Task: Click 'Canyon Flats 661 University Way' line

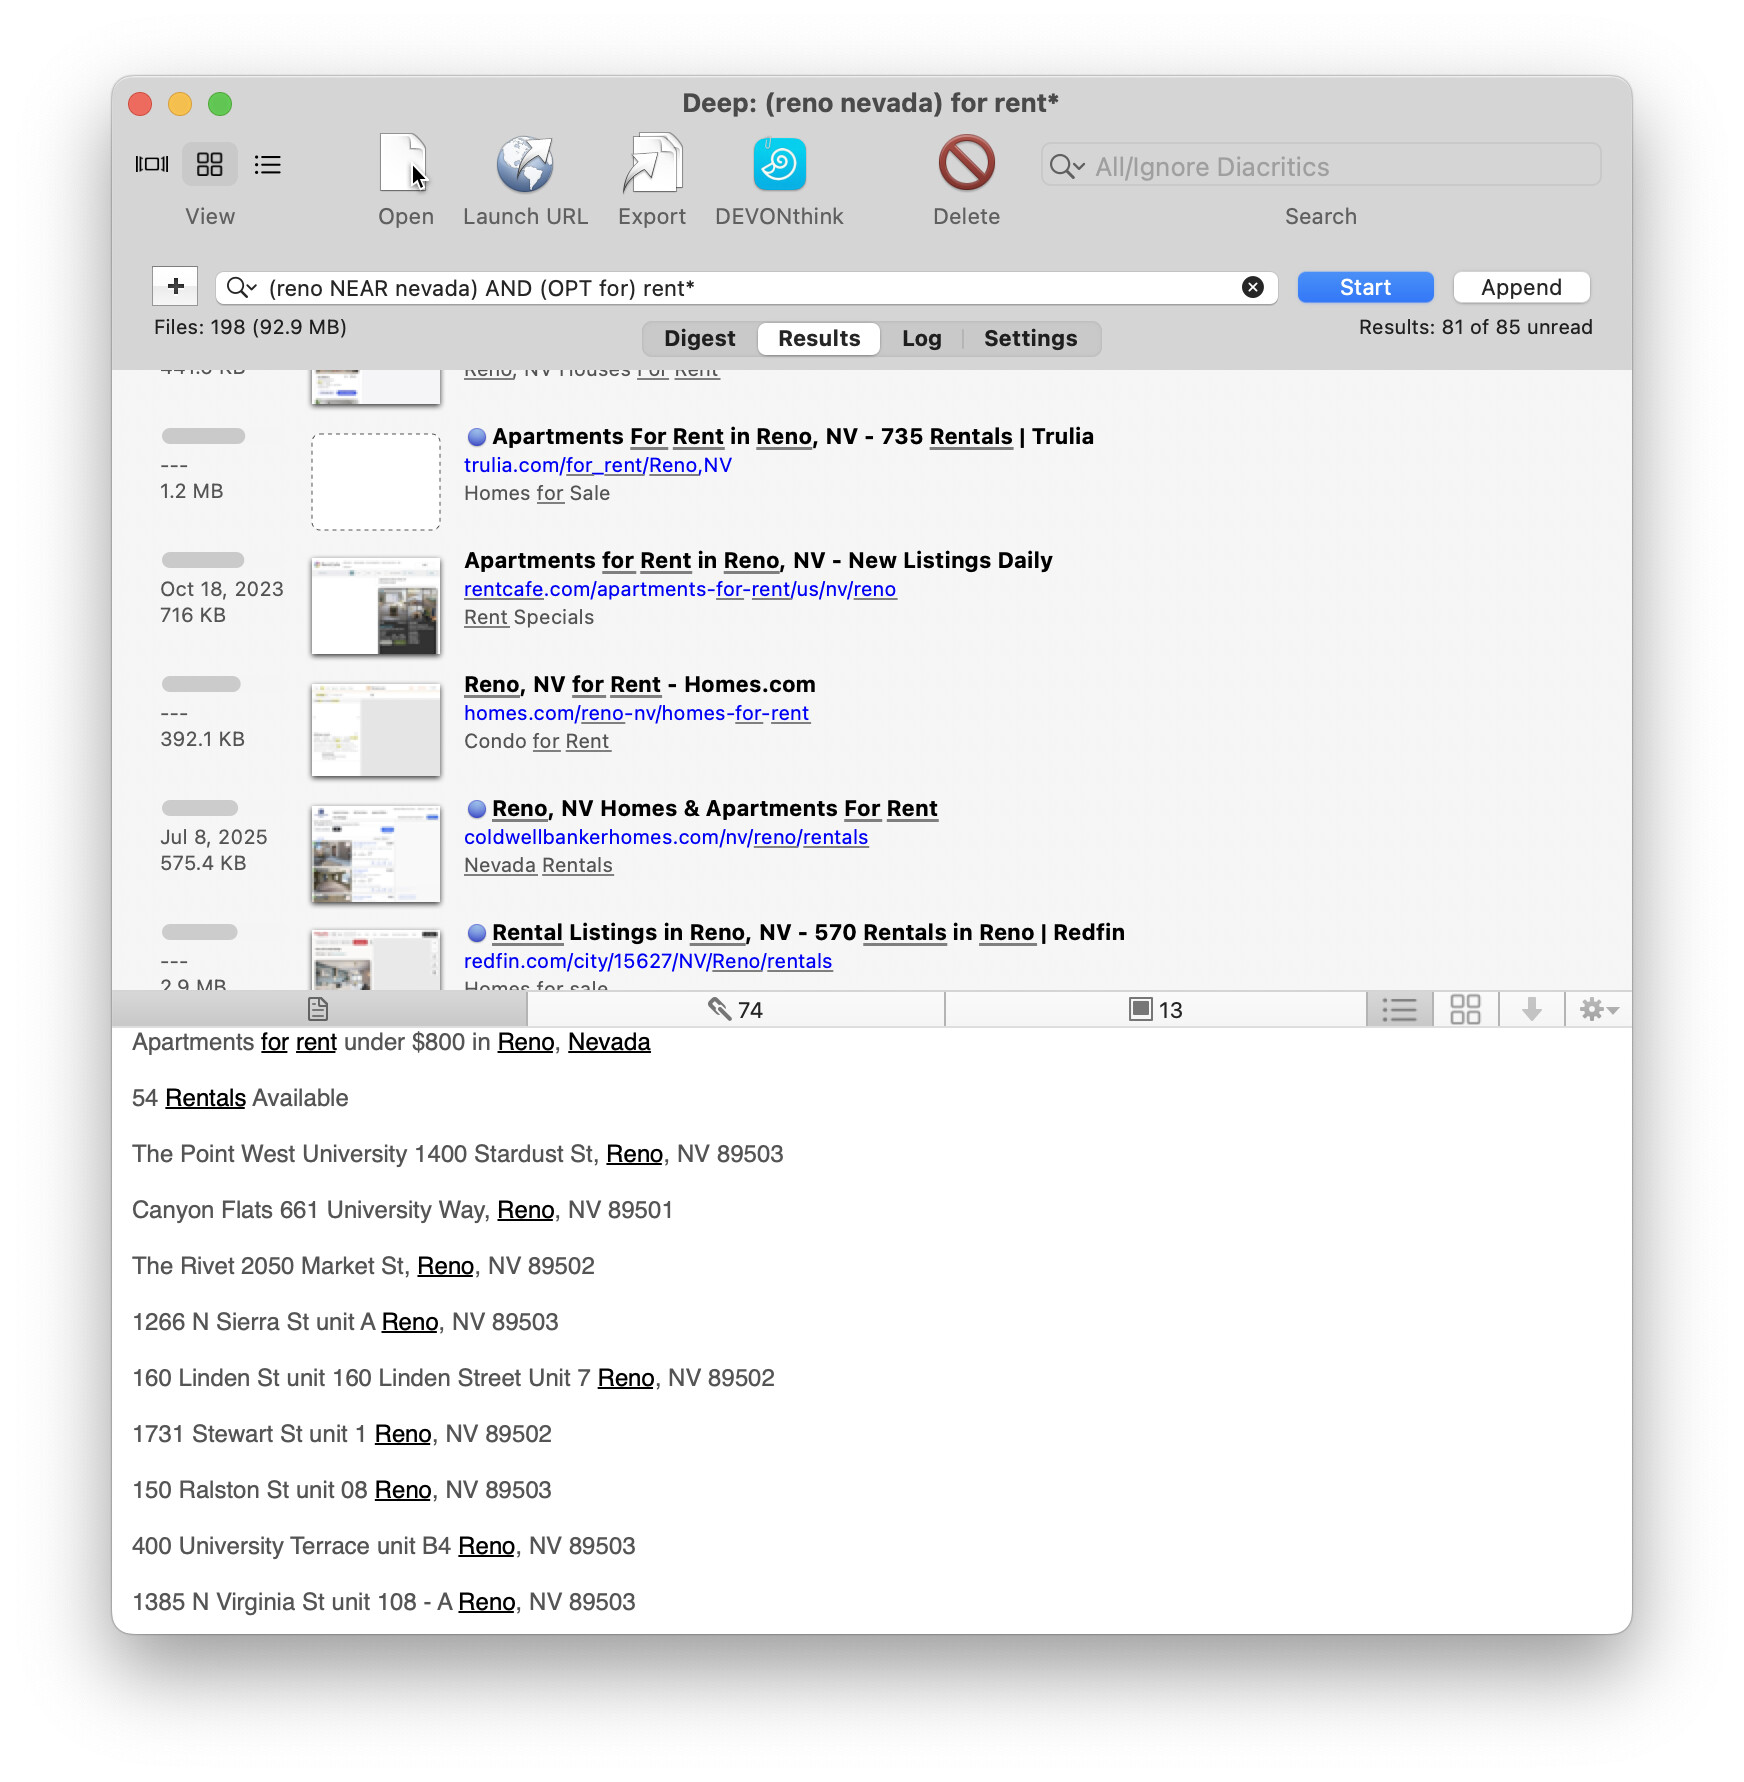Action: [x=402, y=1210]
